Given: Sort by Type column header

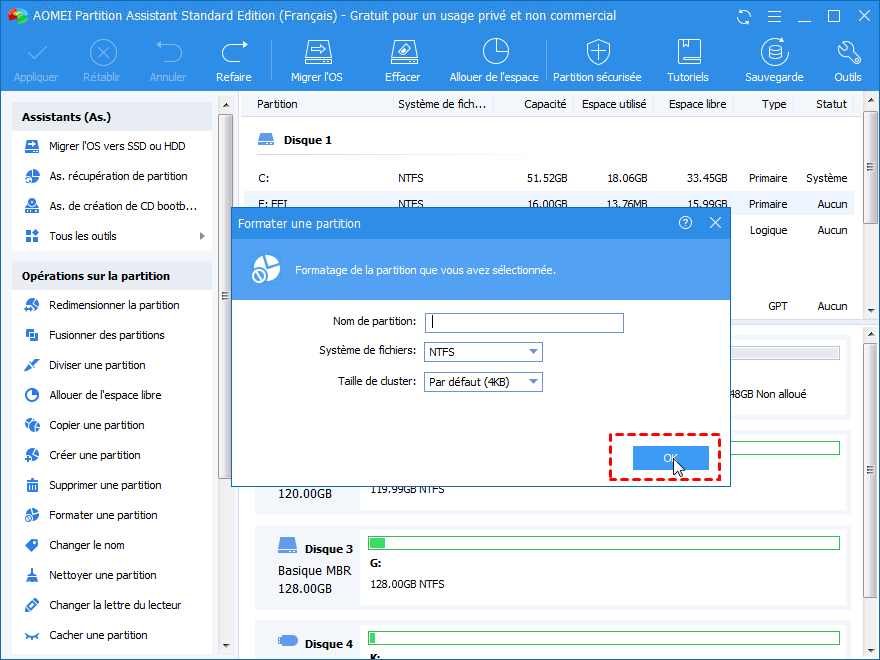Looking at the screenshot, I should pyautogui.click(x=774, y=104).
